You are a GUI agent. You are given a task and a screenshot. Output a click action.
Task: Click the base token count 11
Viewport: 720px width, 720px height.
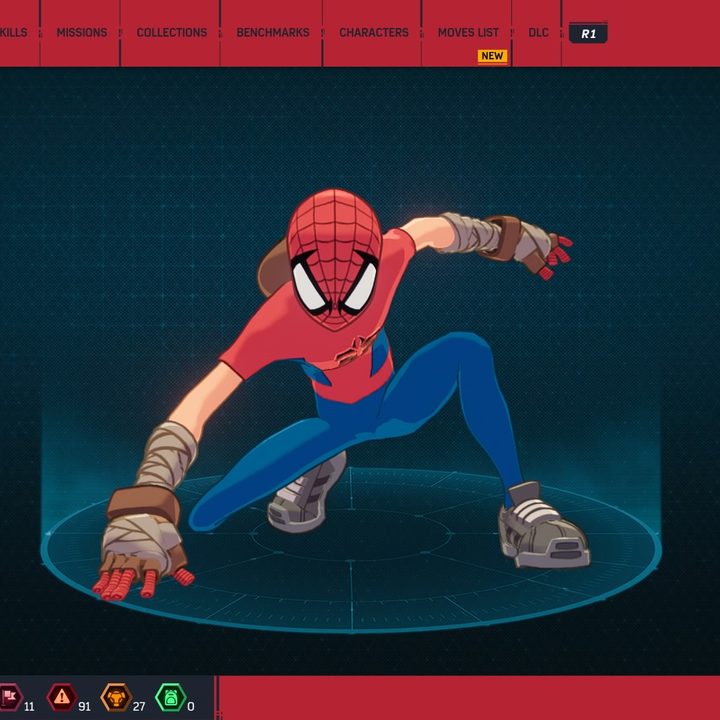29,706
